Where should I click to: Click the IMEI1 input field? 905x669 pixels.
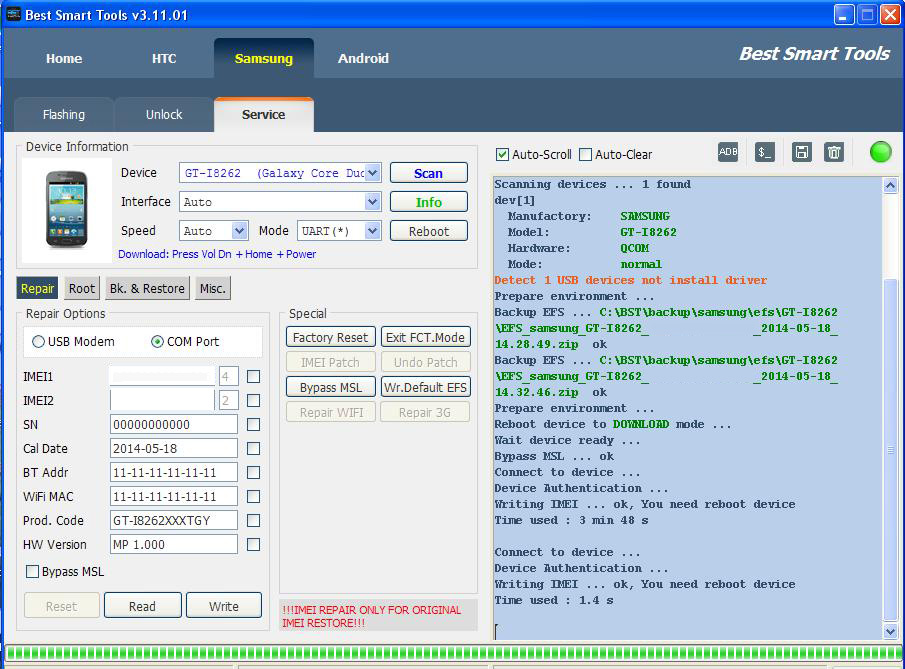coord(162,376)
